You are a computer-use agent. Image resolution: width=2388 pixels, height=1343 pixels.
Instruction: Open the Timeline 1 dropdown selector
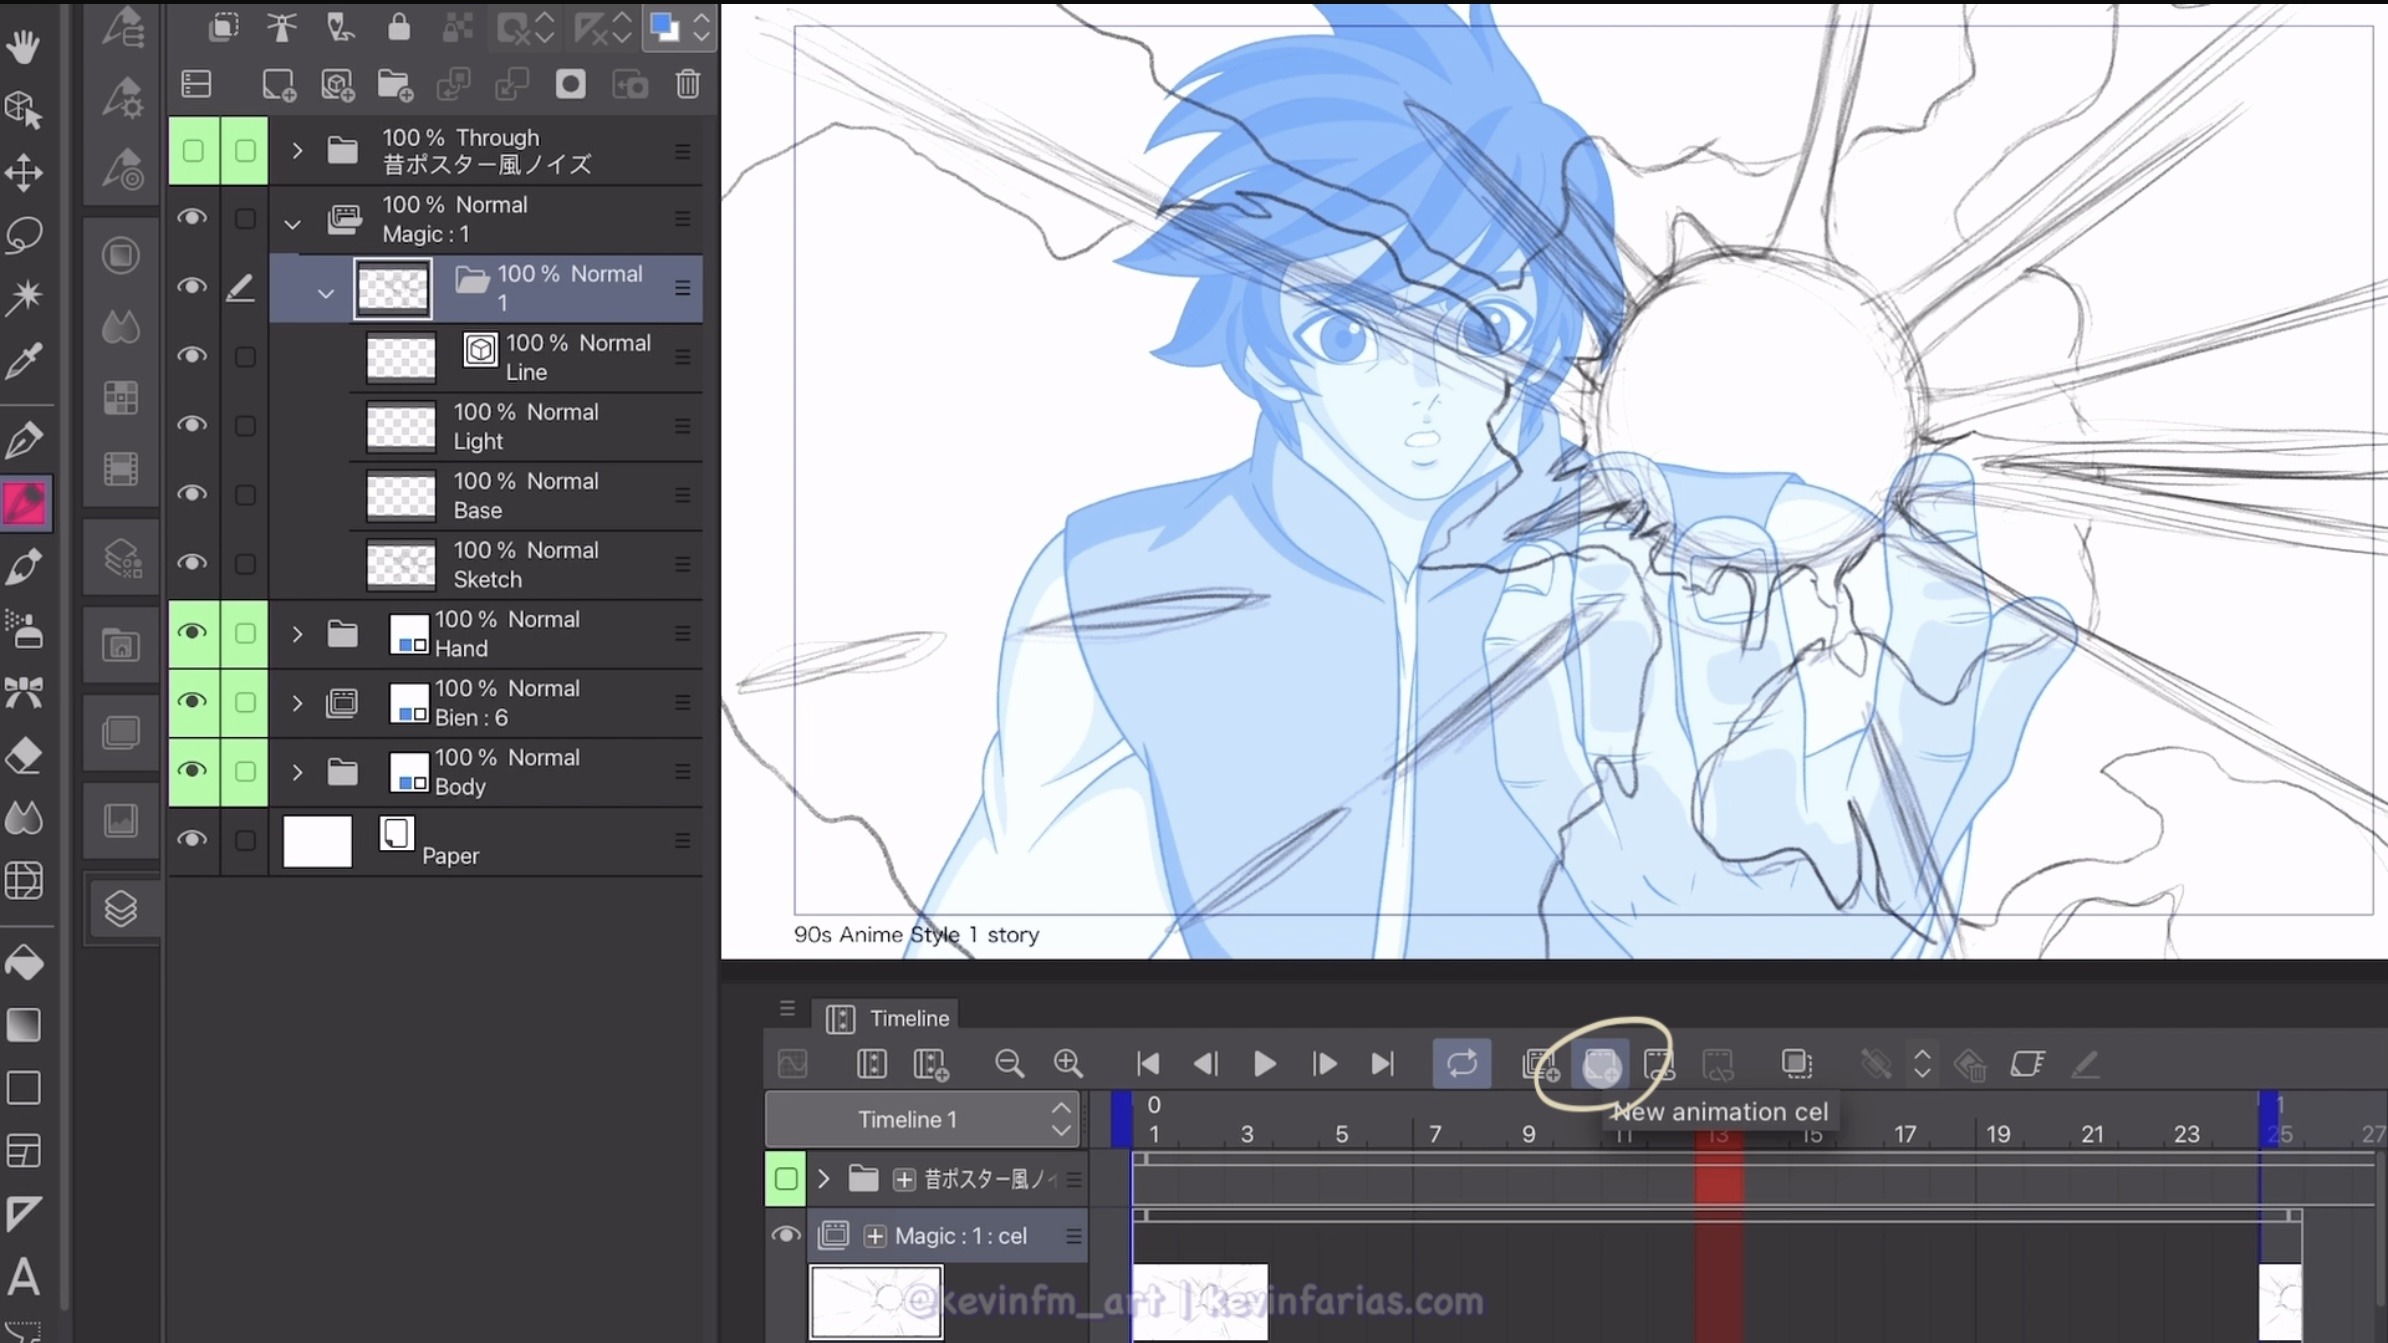(x=920, y=1119)
